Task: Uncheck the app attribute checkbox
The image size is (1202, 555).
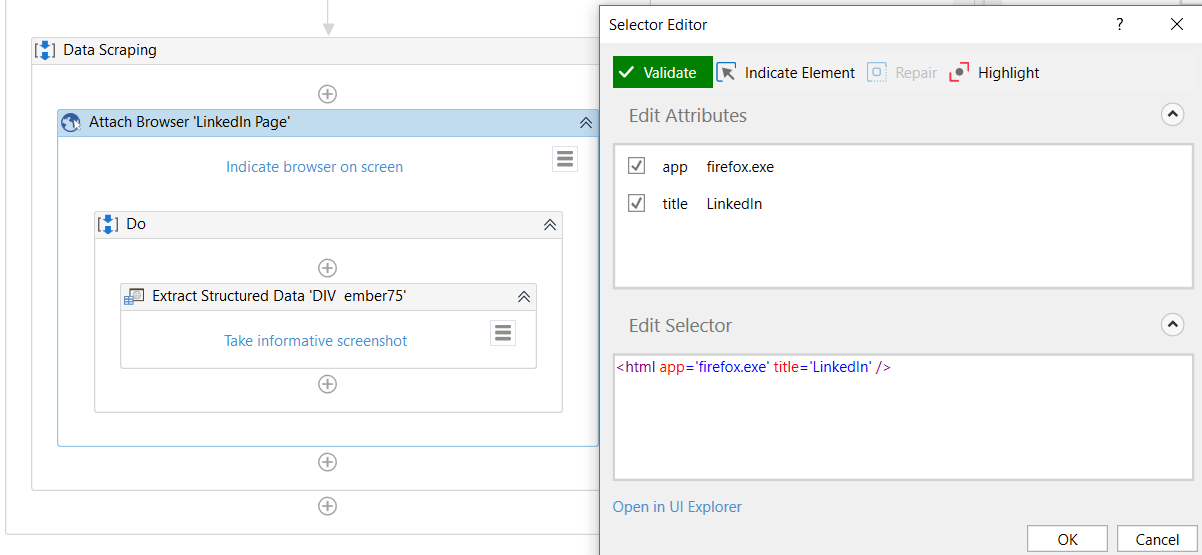Action: tap(637, 166)
